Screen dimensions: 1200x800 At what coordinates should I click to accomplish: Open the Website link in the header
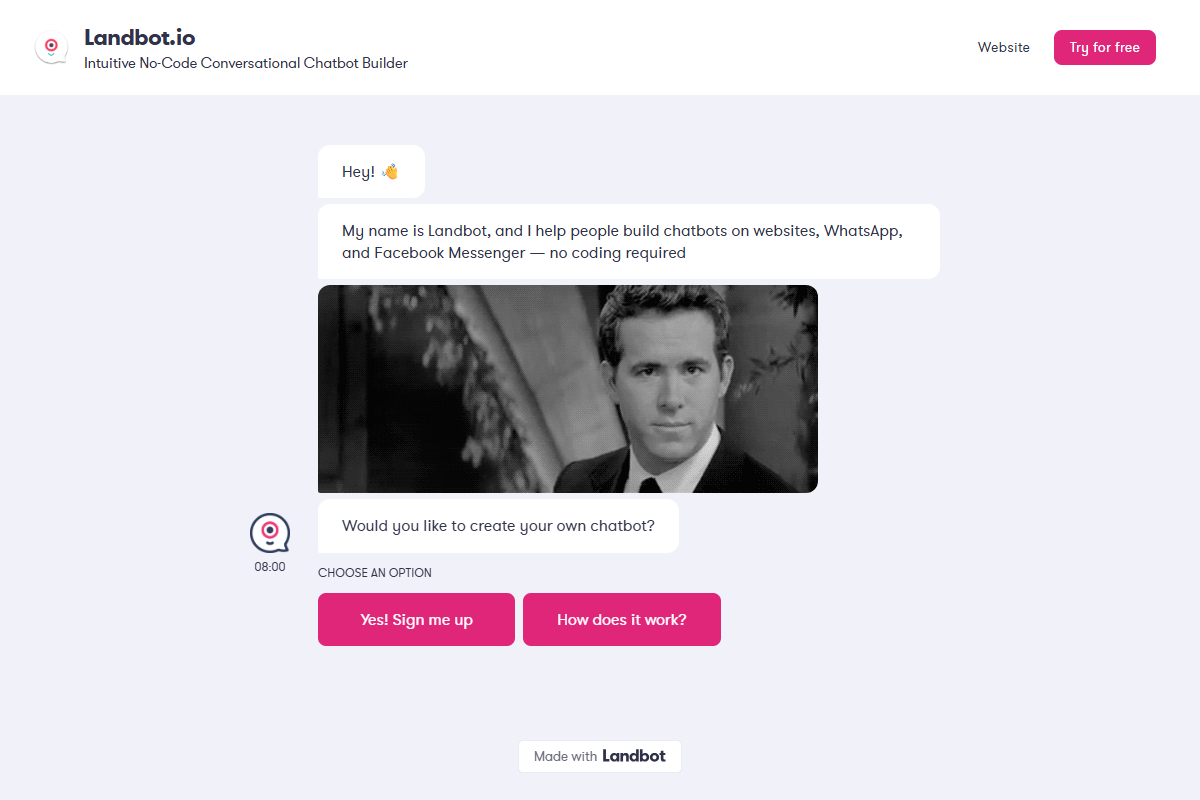(x=1003, y=47)
